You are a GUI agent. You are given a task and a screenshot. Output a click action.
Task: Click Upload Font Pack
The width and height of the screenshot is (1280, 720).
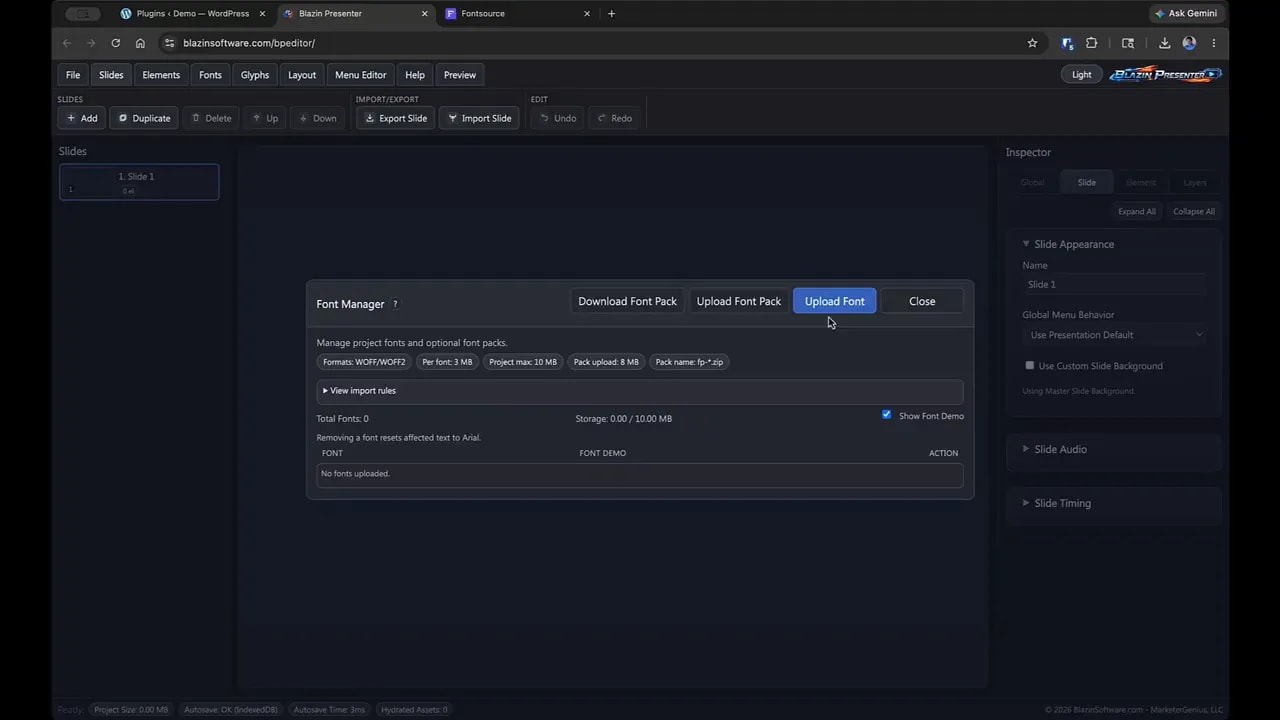click(739, 301)
